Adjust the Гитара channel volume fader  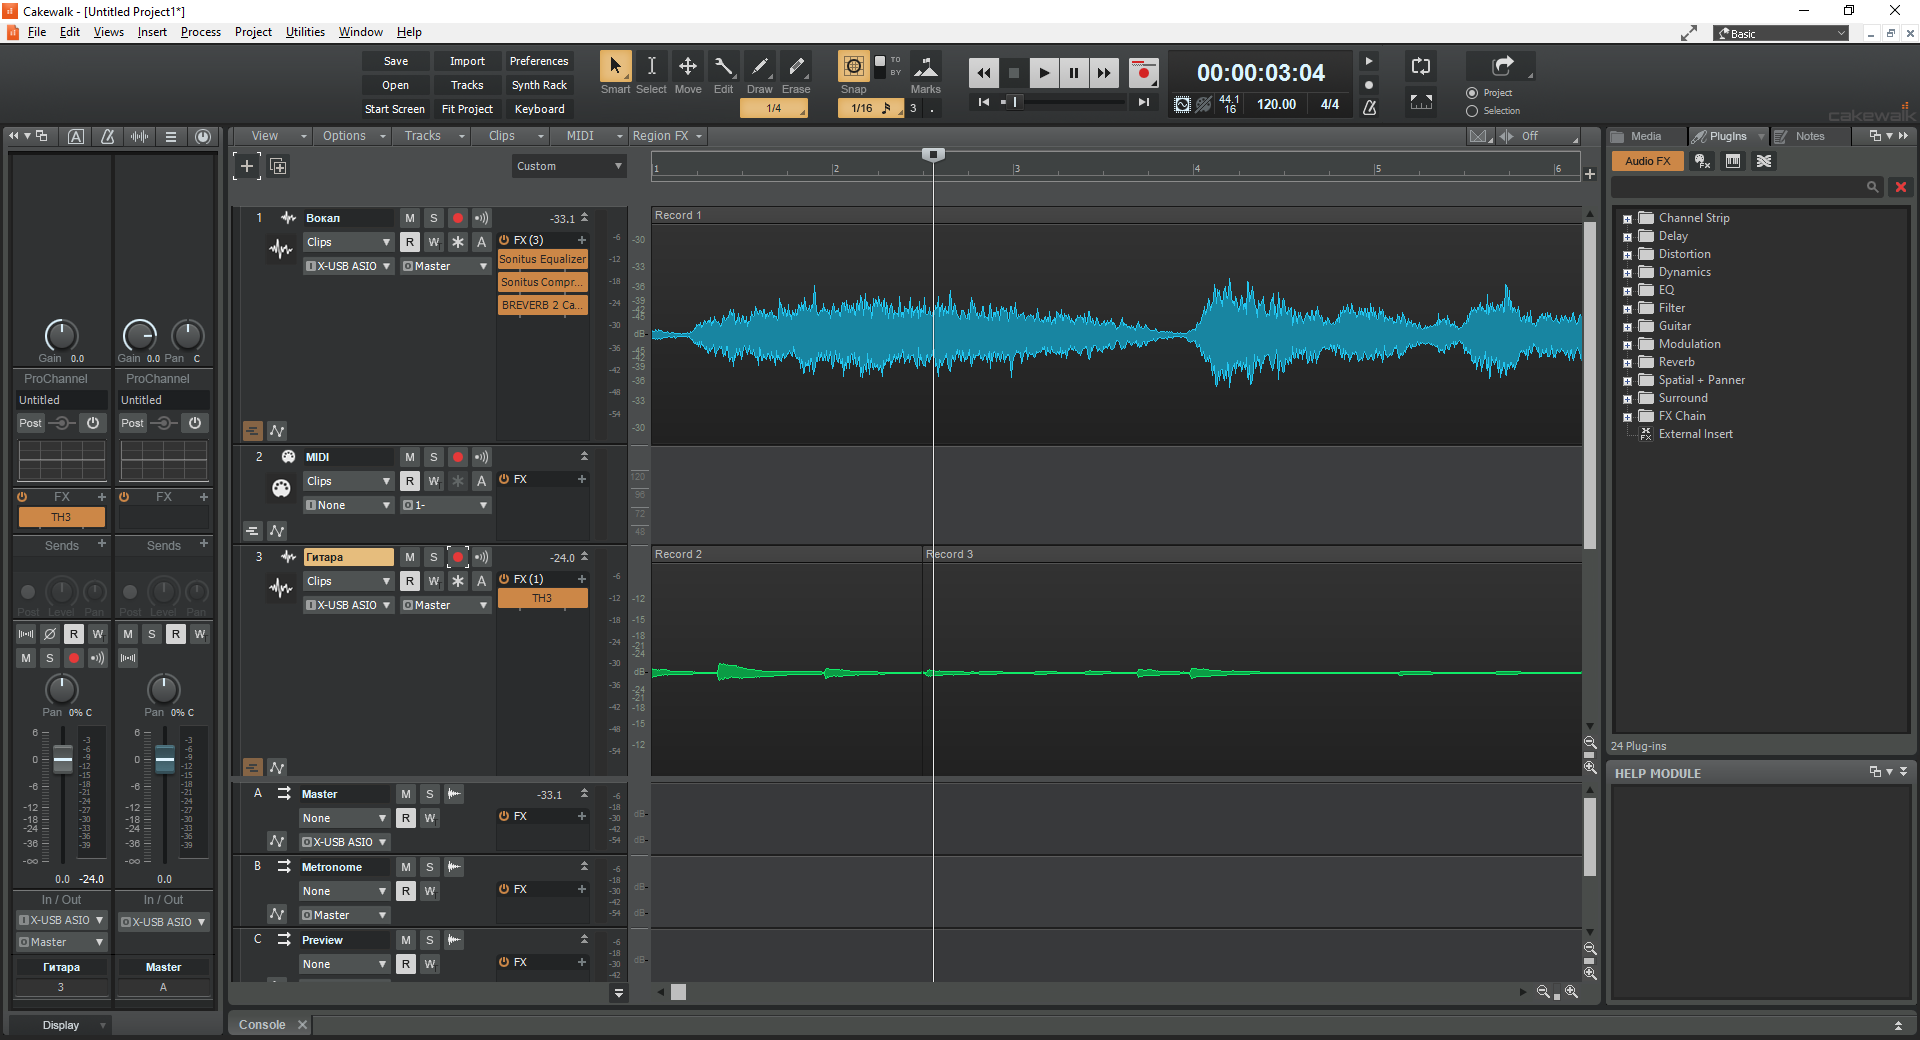point(63,760)
